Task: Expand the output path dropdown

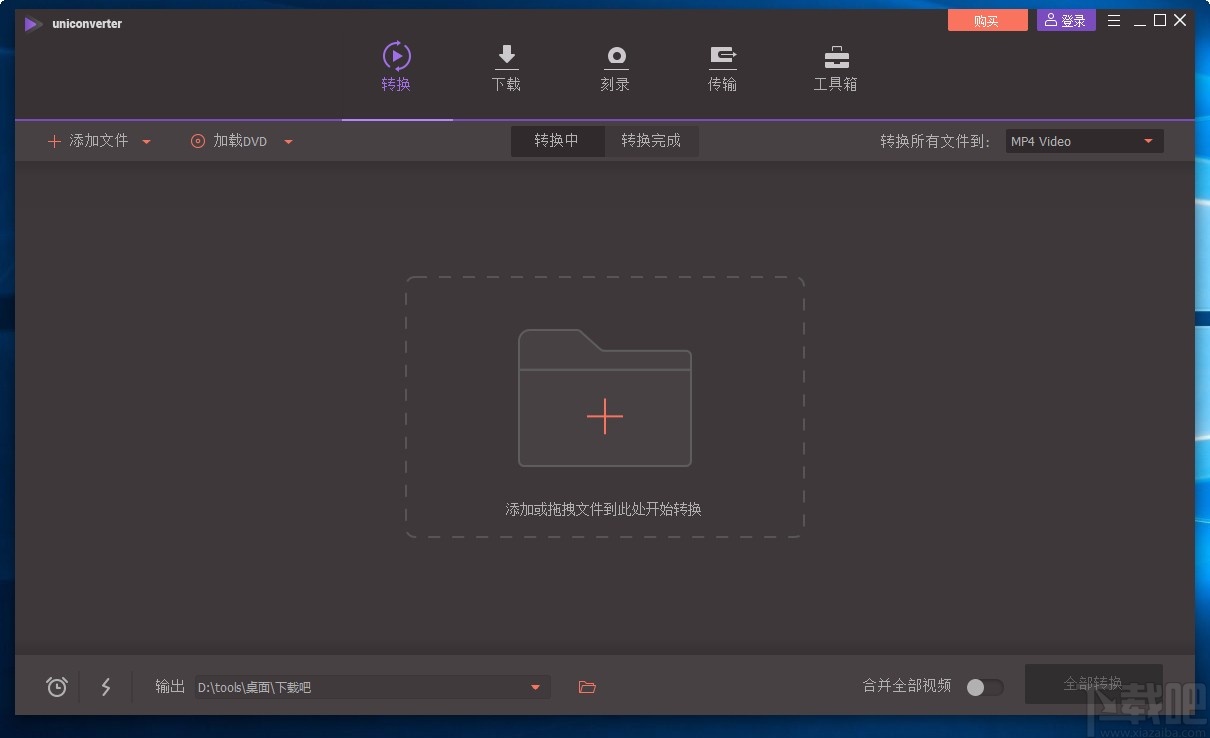Action: [535, 687]
